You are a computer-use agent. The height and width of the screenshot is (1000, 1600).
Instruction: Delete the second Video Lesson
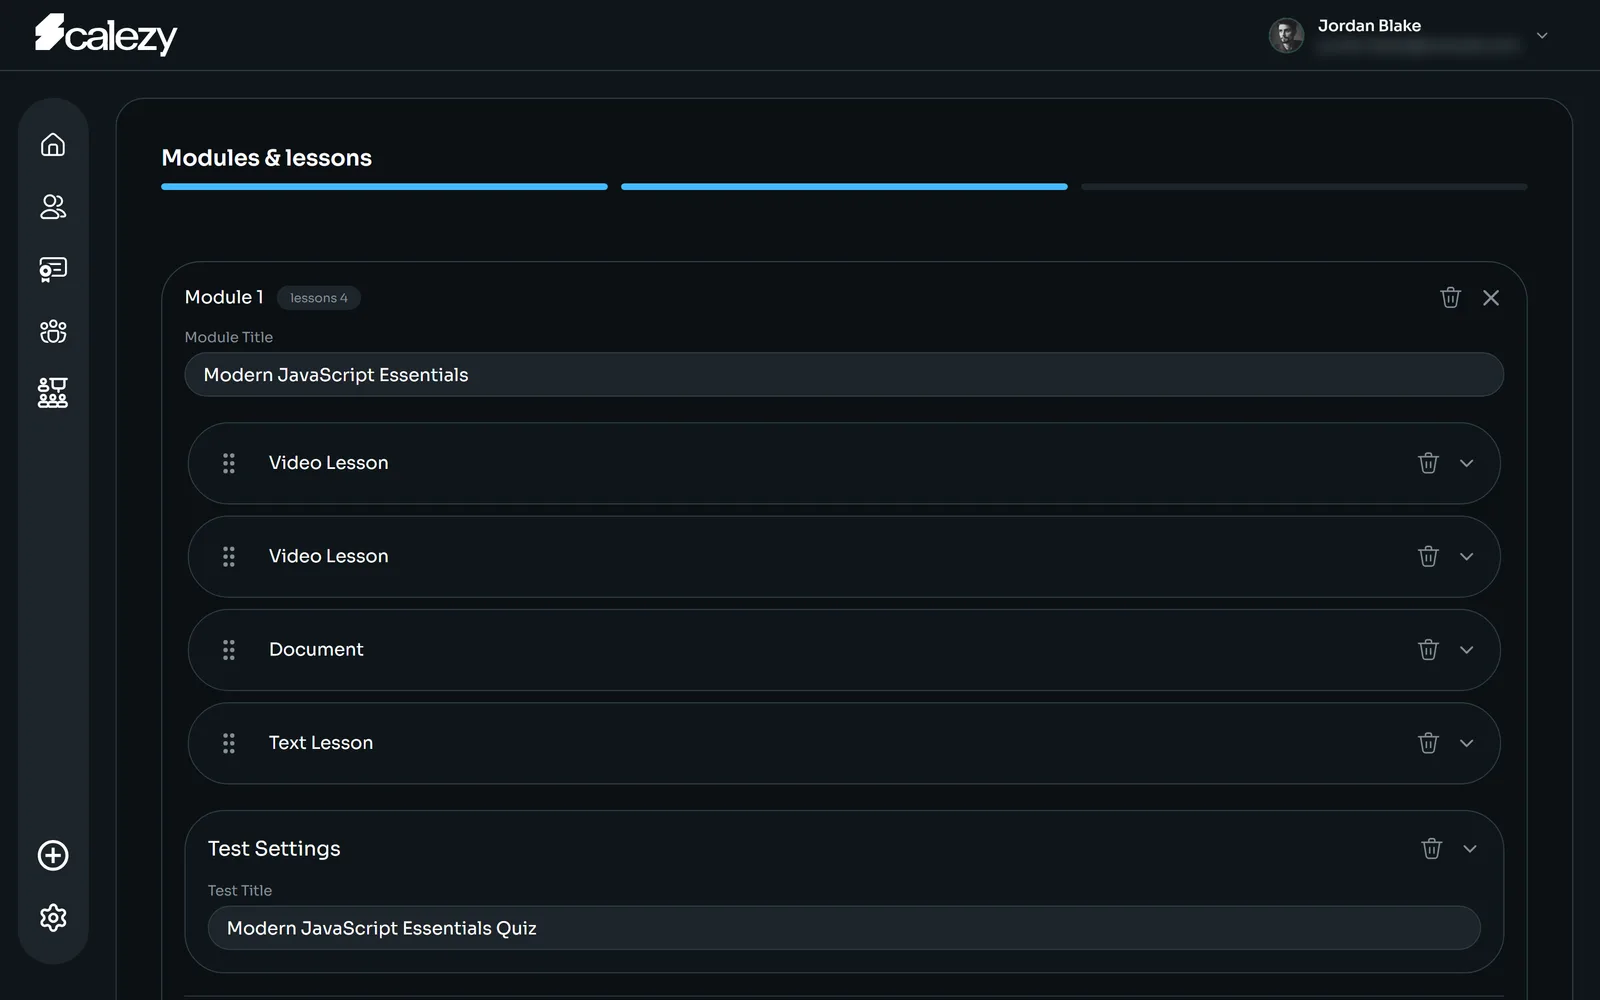(1428, 556)
